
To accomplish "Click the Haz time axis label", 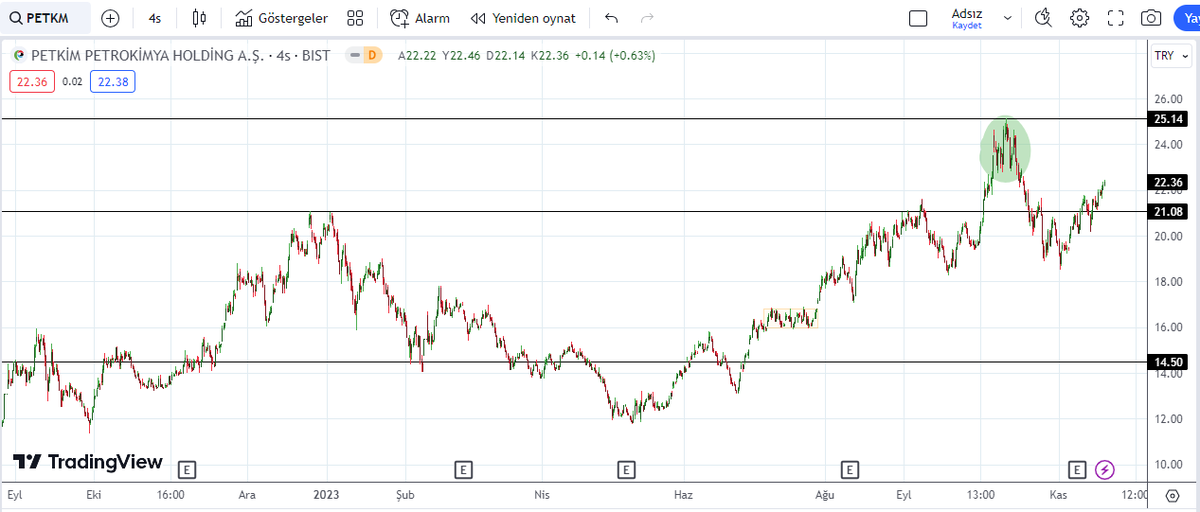I will (684, 495).
